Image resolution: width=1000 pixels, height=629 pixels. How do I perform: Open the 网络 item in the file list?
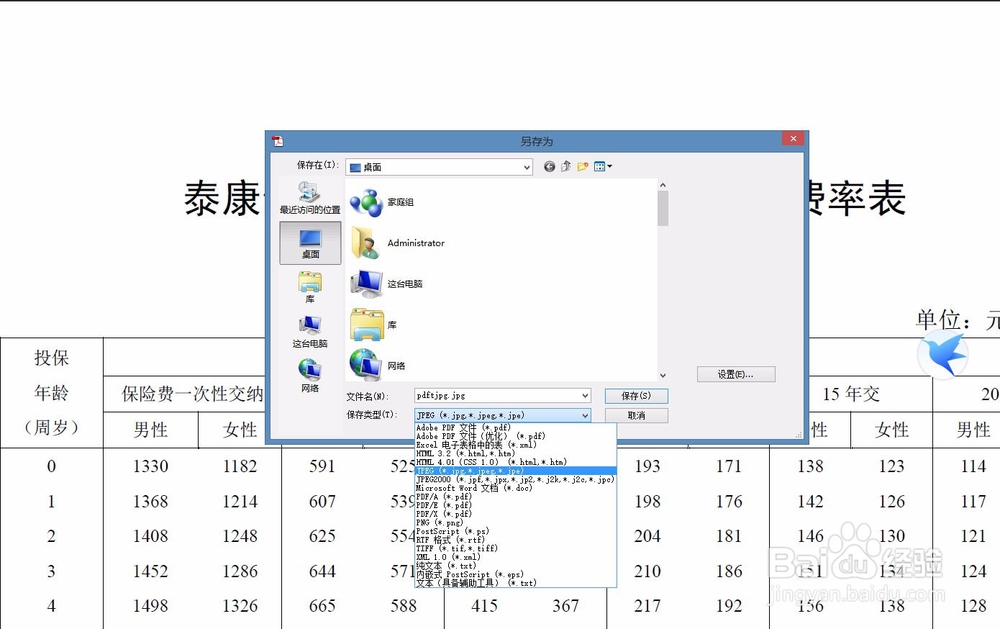click(x=378, y=366)
